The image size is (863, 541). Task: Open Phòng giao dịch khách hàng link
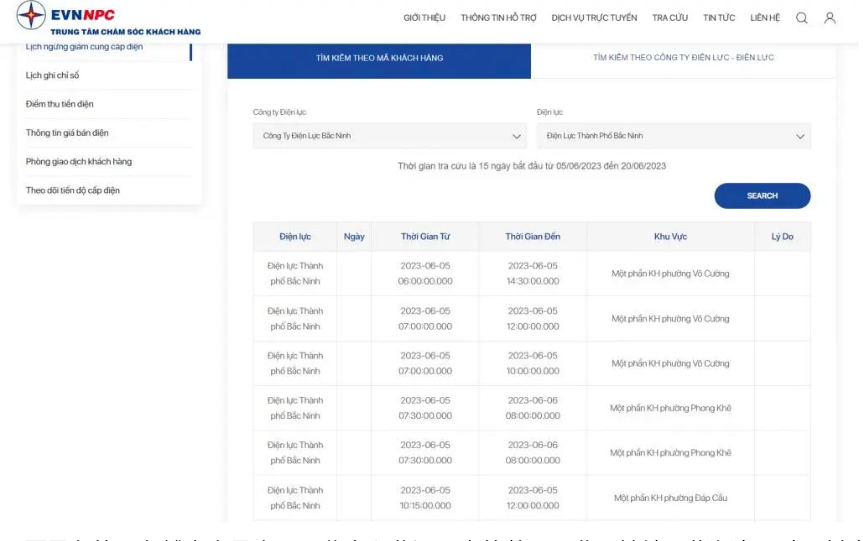click(79, 161)
